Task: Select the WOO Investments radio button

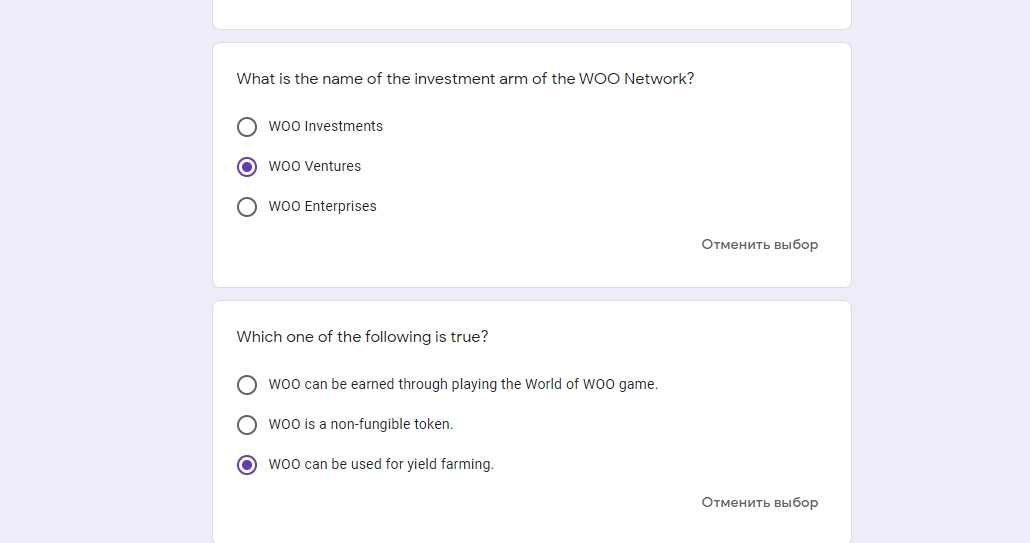Action: [x=247, y=127]
